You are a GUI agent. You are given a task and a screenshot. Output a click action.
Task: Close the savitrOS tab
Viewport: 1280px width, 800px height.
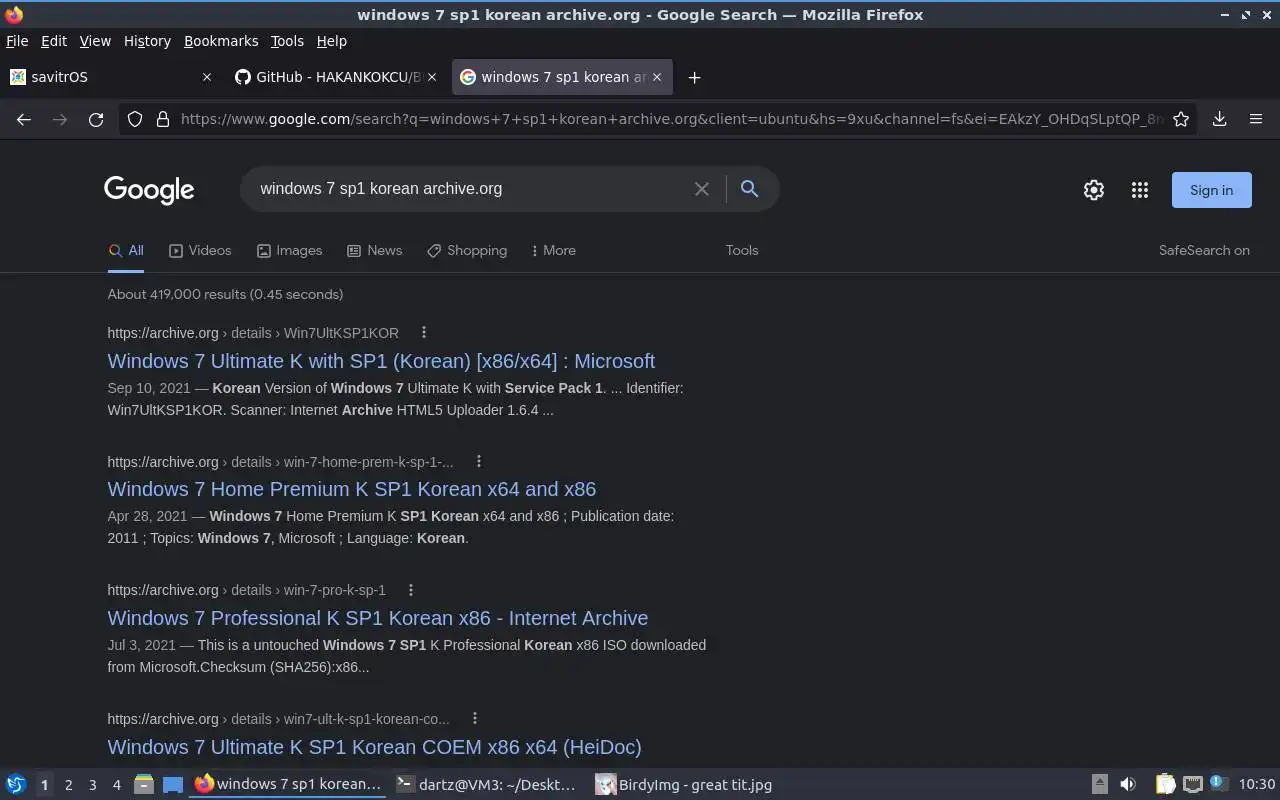[x=207, y=77]
